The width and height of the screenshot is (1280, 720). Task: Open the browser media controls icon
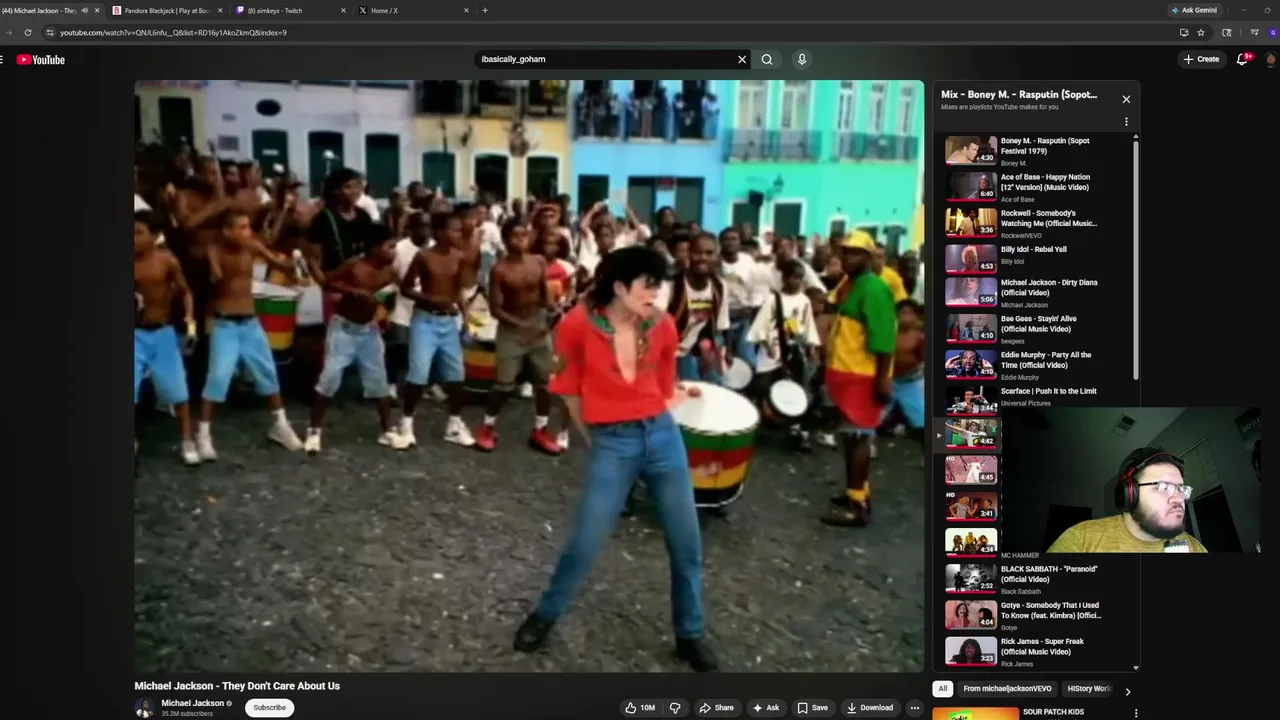pos(1254,32)
